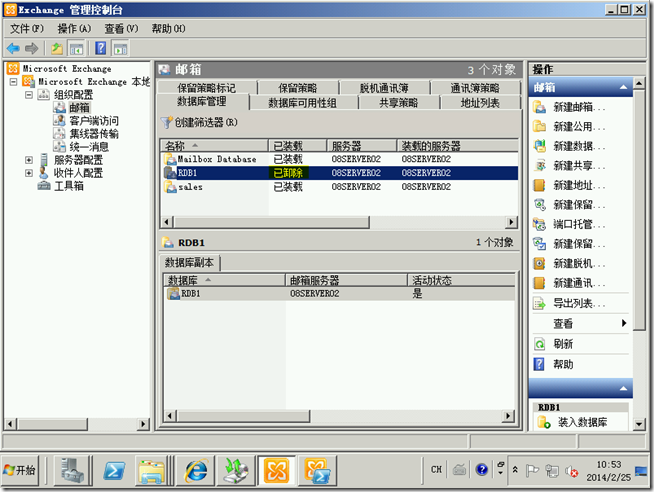Viewport: 654px width, 492px height.
Task: Click the 开始 Start button
Action: (20, 471)
